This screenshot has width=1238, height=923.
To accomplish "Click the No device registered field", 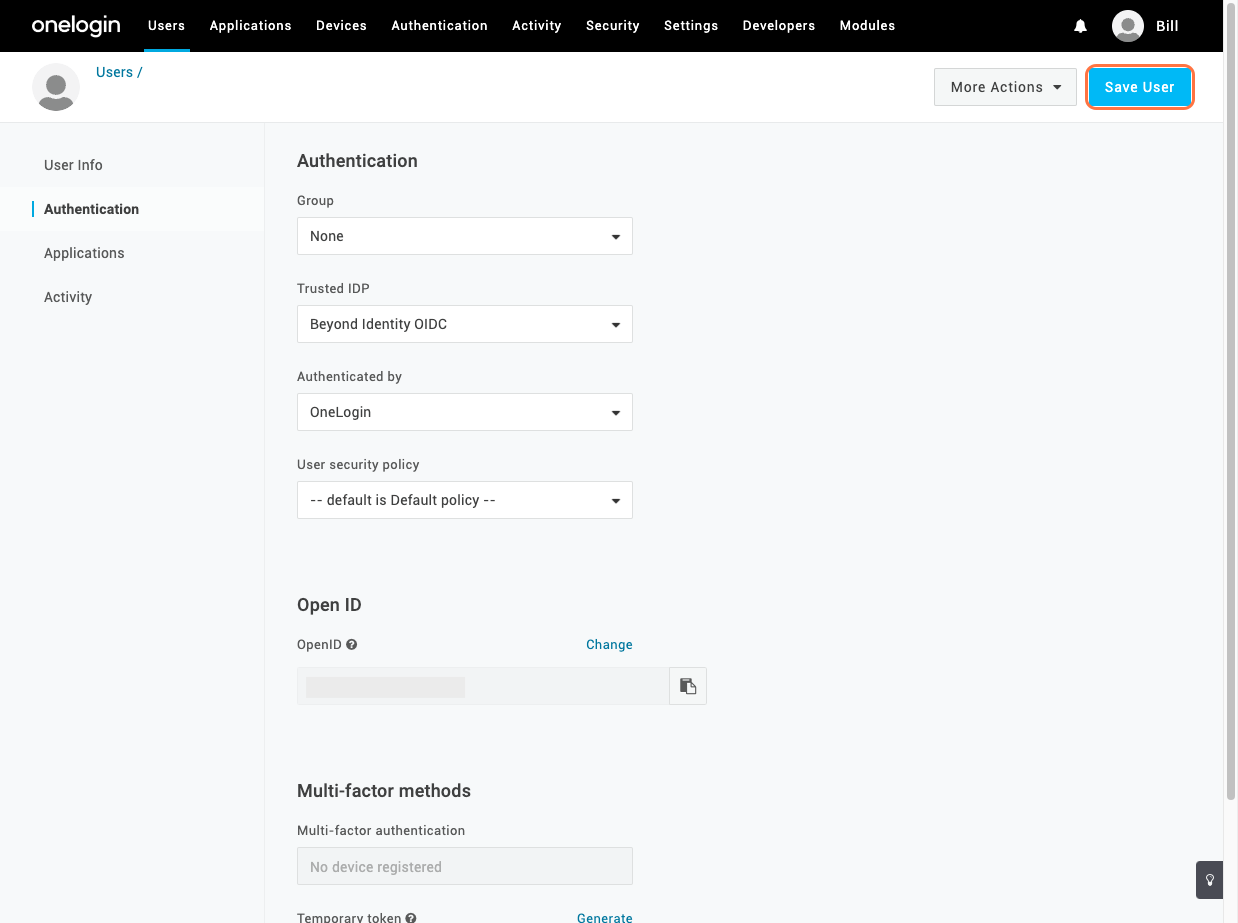I will (464, 866).
